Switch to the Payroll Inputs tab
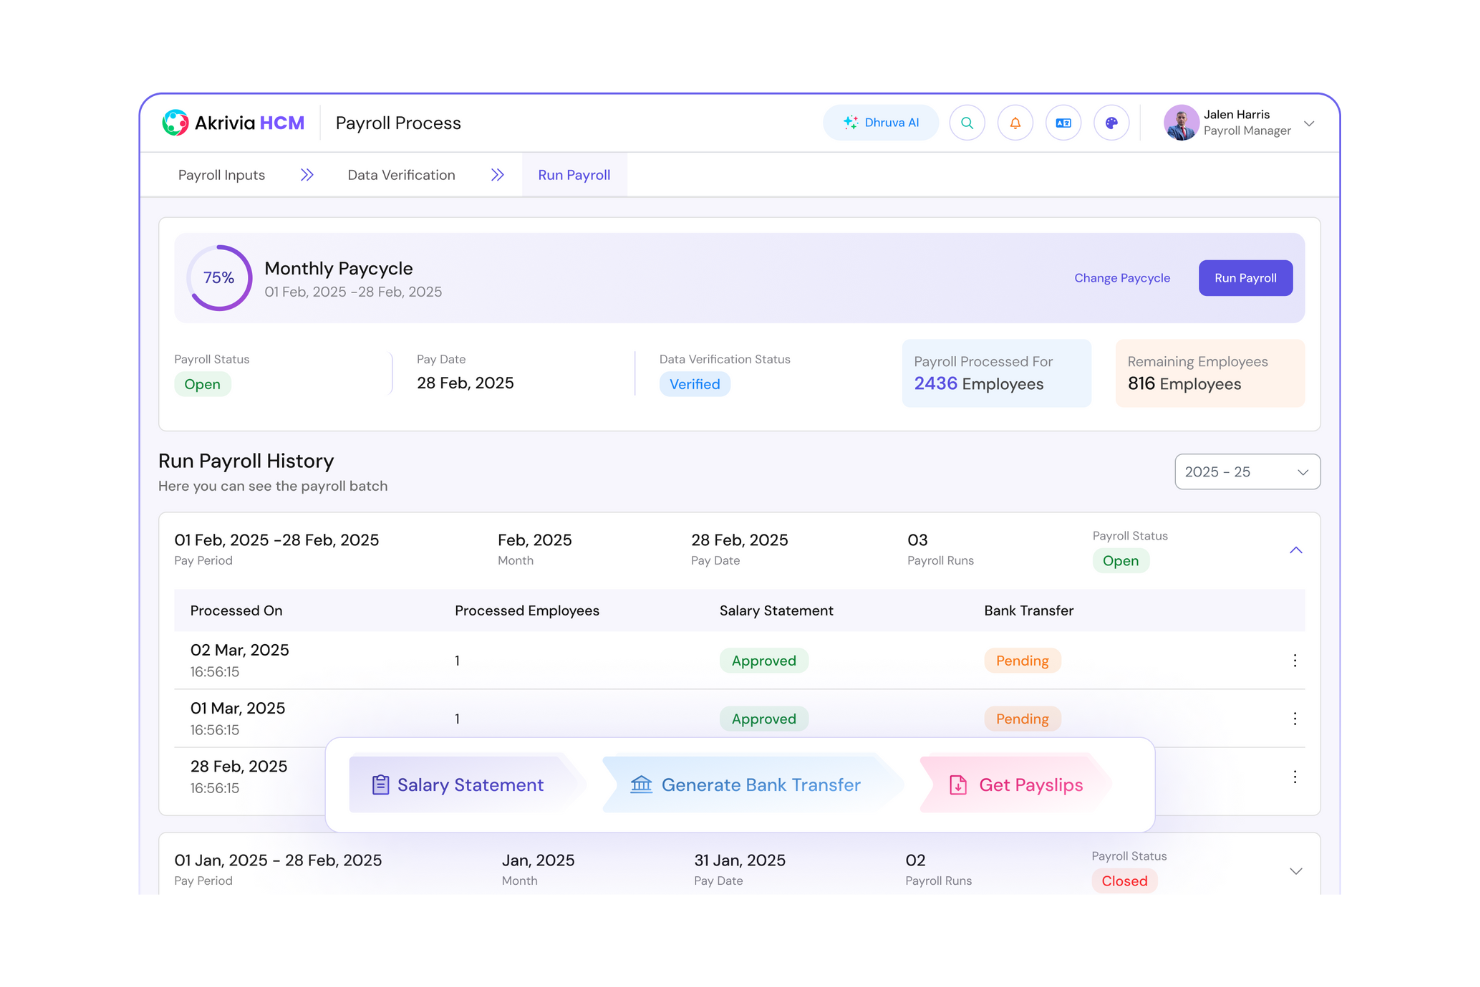1480x987 pixels. (221, 174)
